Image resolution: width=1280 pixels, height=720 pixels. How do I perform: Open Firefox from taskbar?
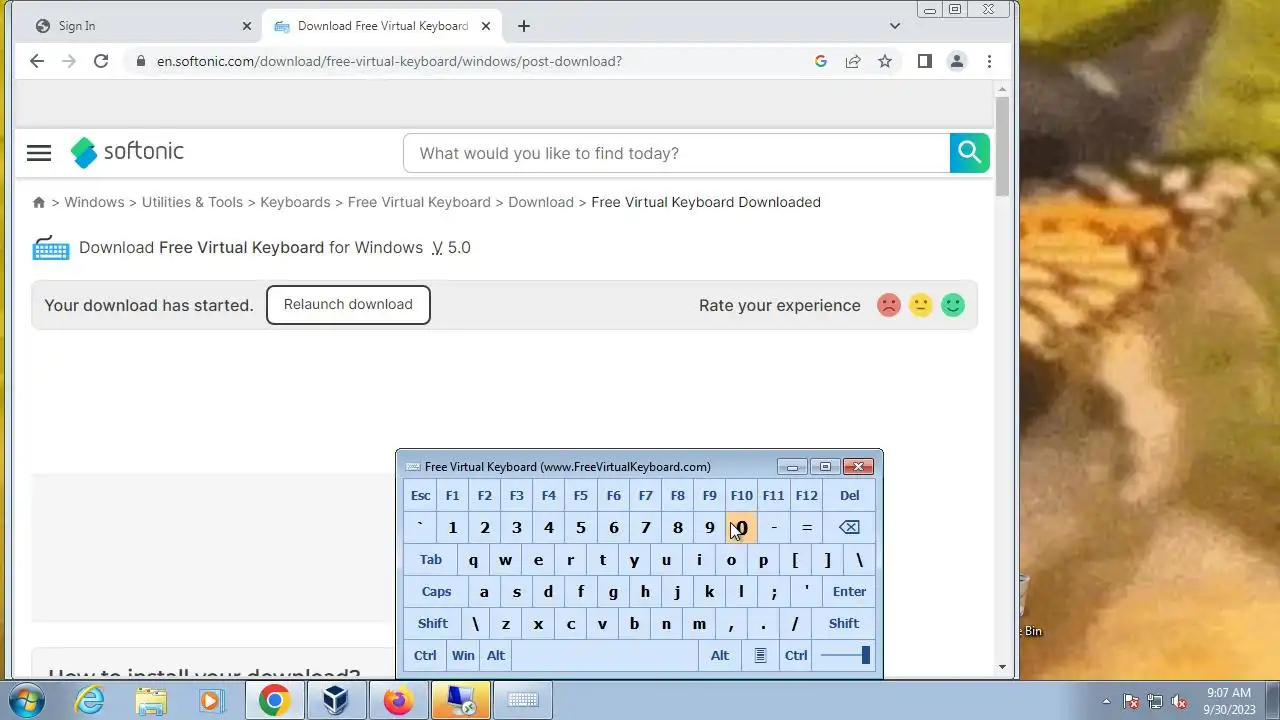point(398,700)
